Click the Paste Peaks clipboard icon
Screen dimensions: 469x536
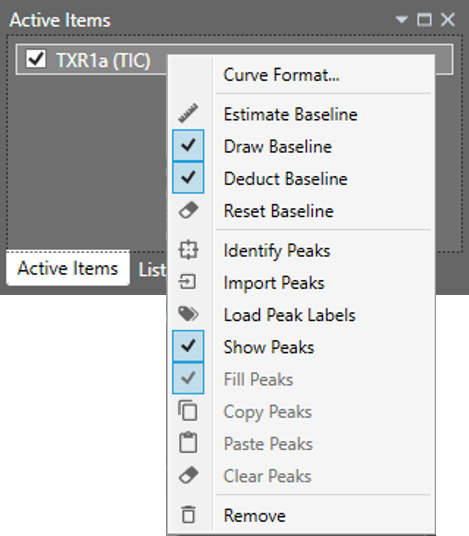(x=188, y=443)
